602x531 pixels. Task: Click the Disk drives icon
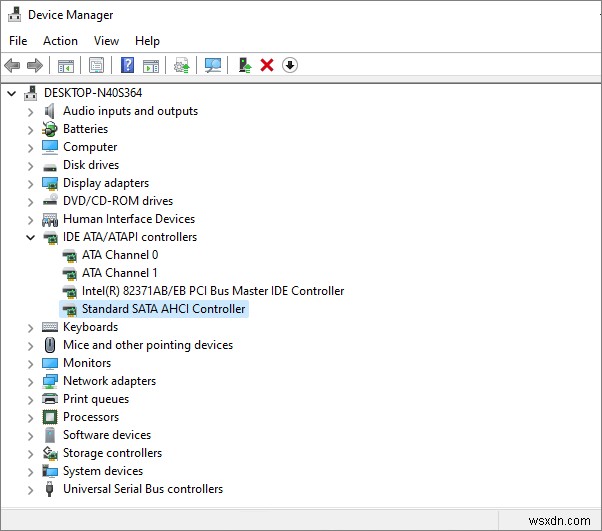click(x=50, y=167)
